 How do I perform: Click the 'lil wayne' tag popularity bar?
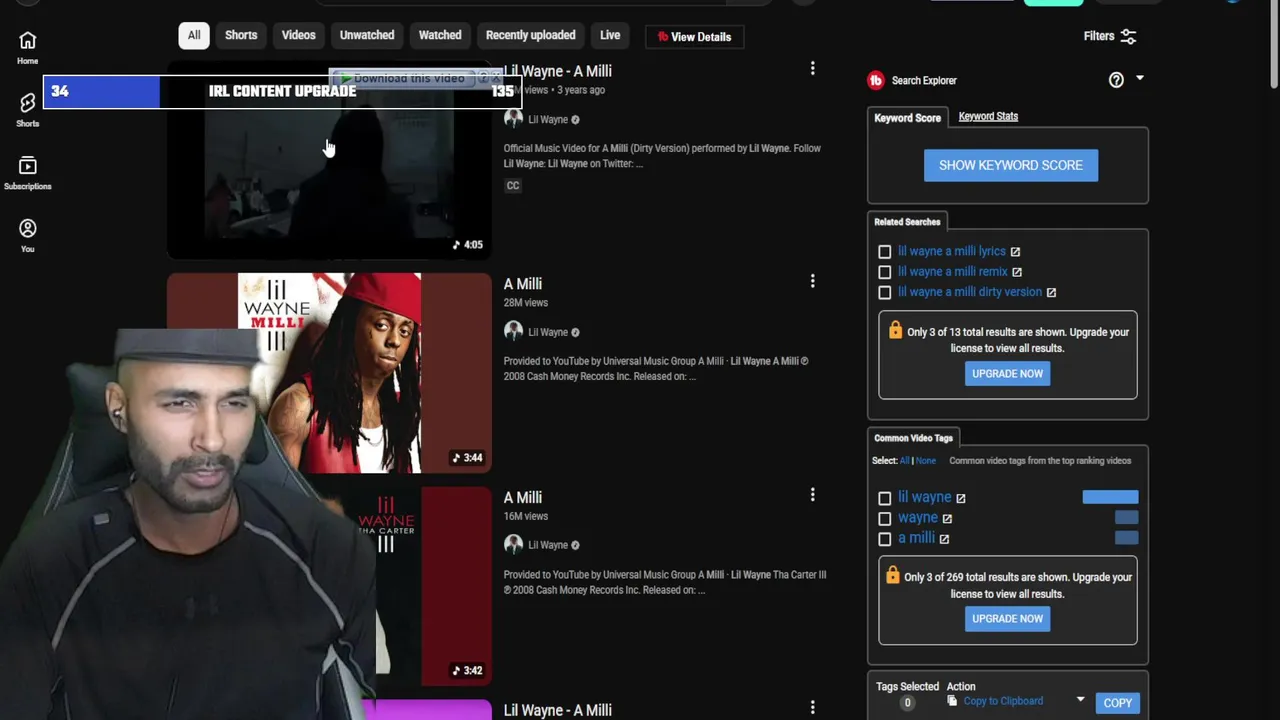coord(1110,497)
